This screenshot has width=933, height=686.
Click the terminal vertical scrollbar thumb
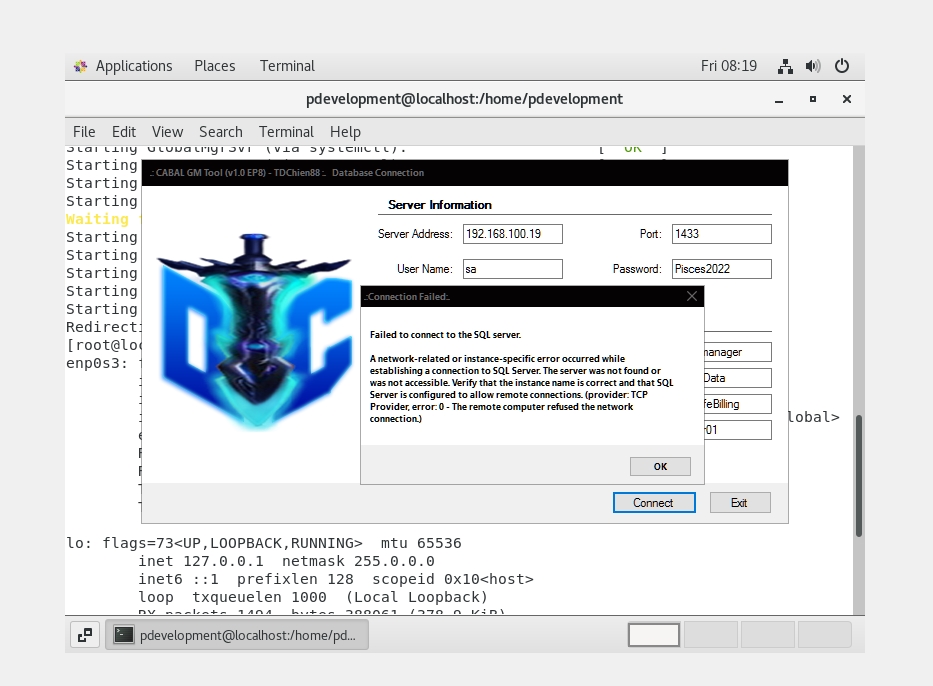(x=859, y=476)
